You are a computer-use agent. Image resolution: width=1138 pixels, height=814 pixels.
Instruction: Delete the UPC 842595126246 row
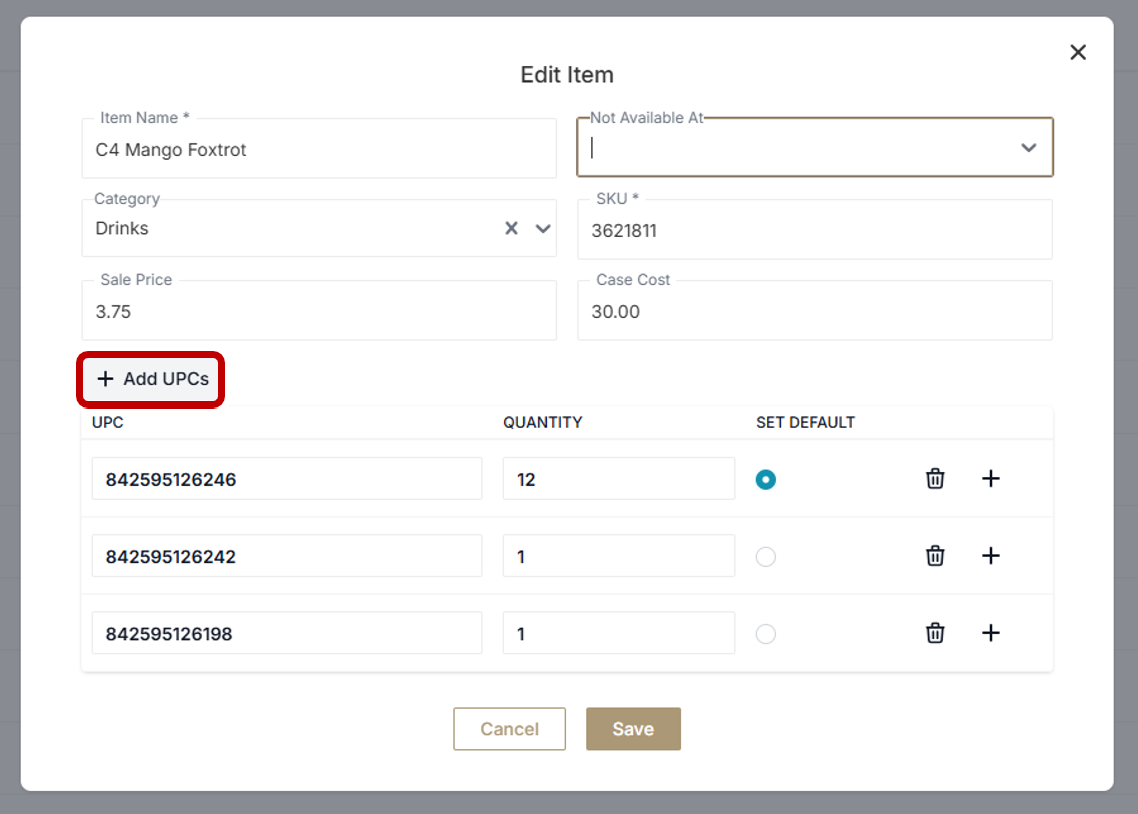(935, 479)
